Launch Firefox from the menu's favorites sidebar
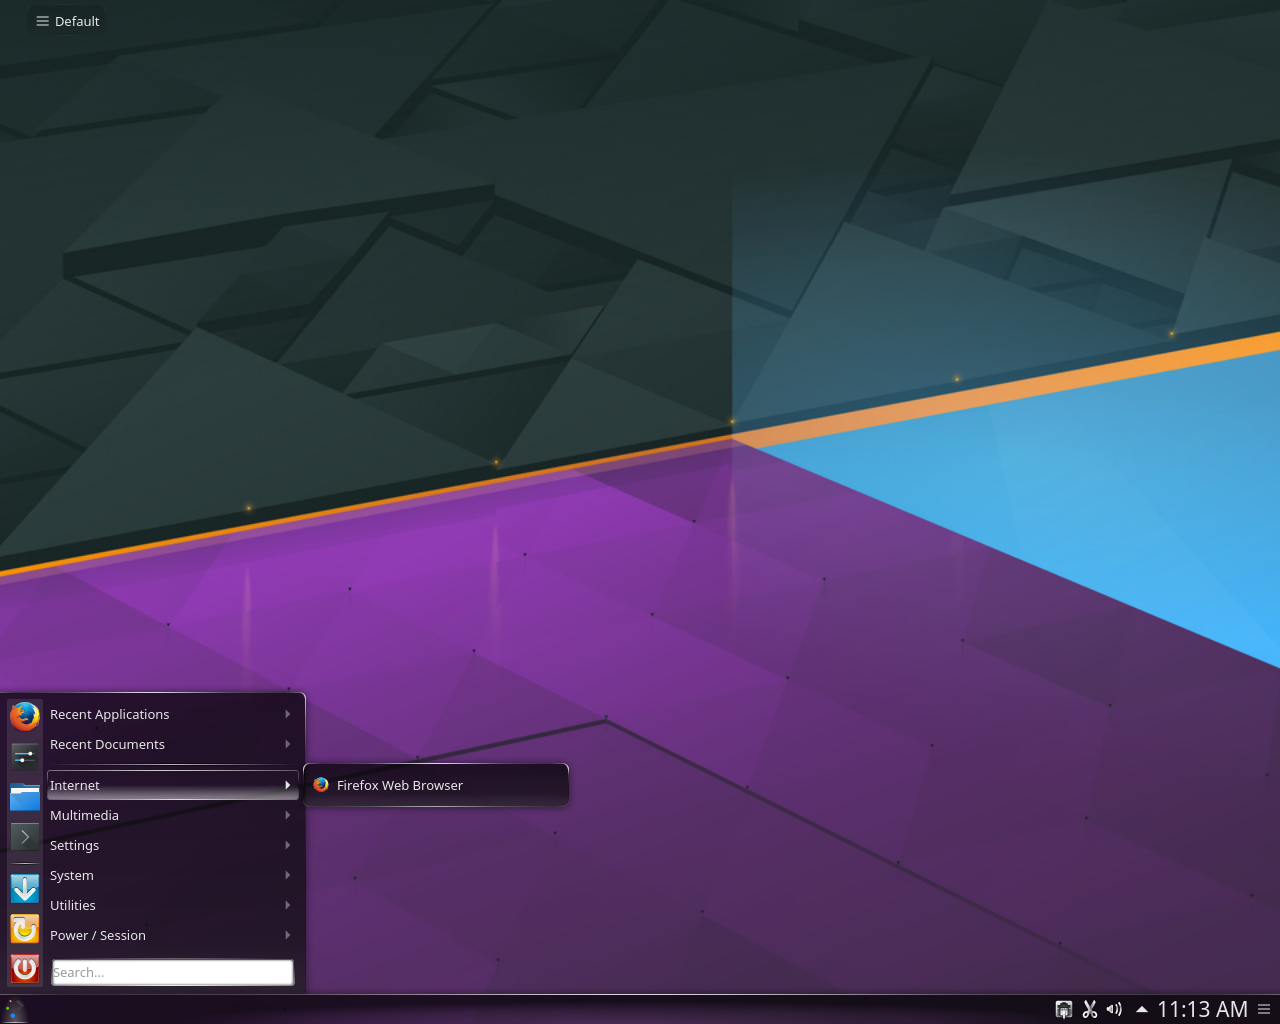 [x=25, y=716]
